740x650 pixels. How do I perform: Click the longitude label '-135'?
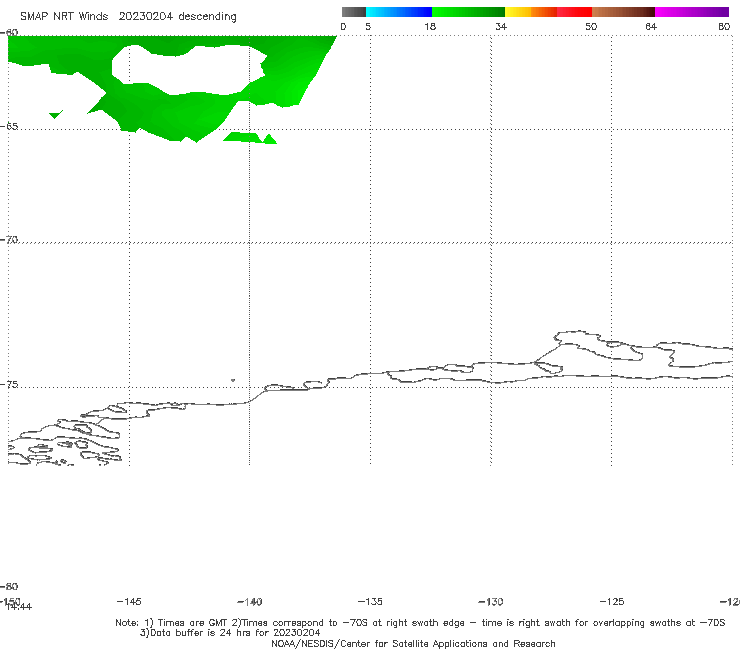coord(370,601)
